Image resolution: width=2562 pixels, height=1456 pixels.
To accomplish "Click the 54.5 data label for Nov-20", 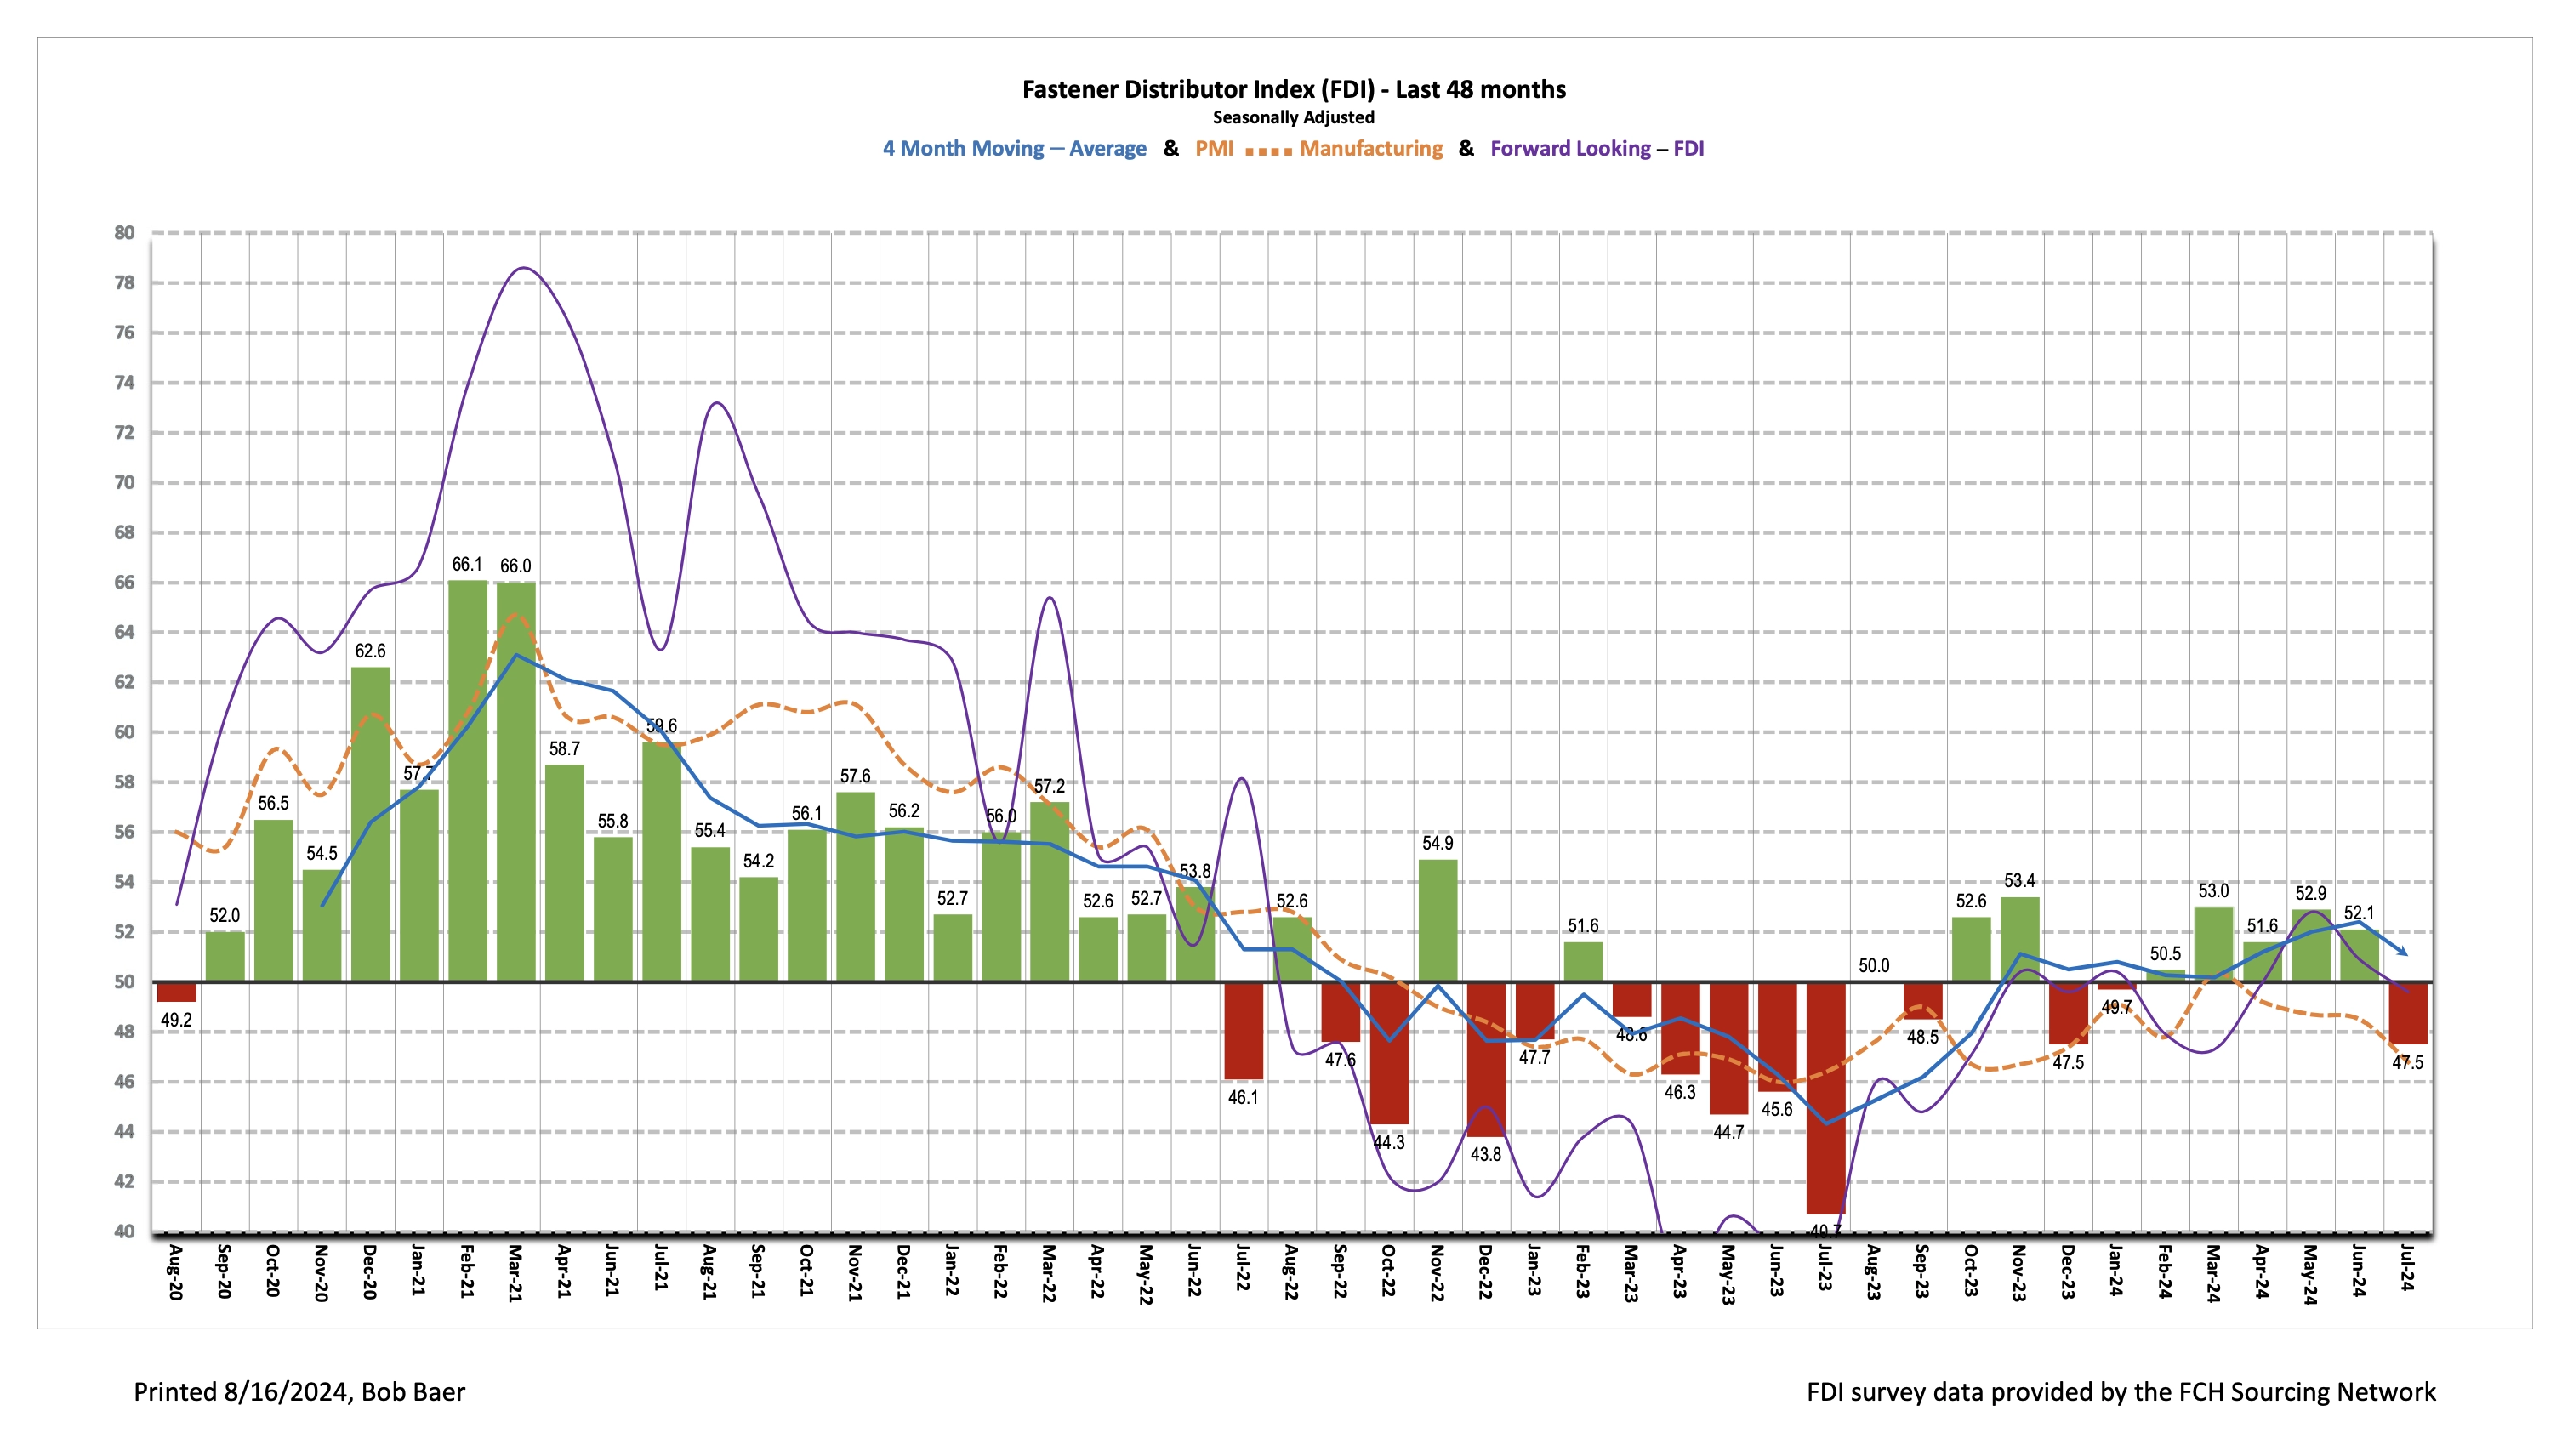I will tap(321, 853).
